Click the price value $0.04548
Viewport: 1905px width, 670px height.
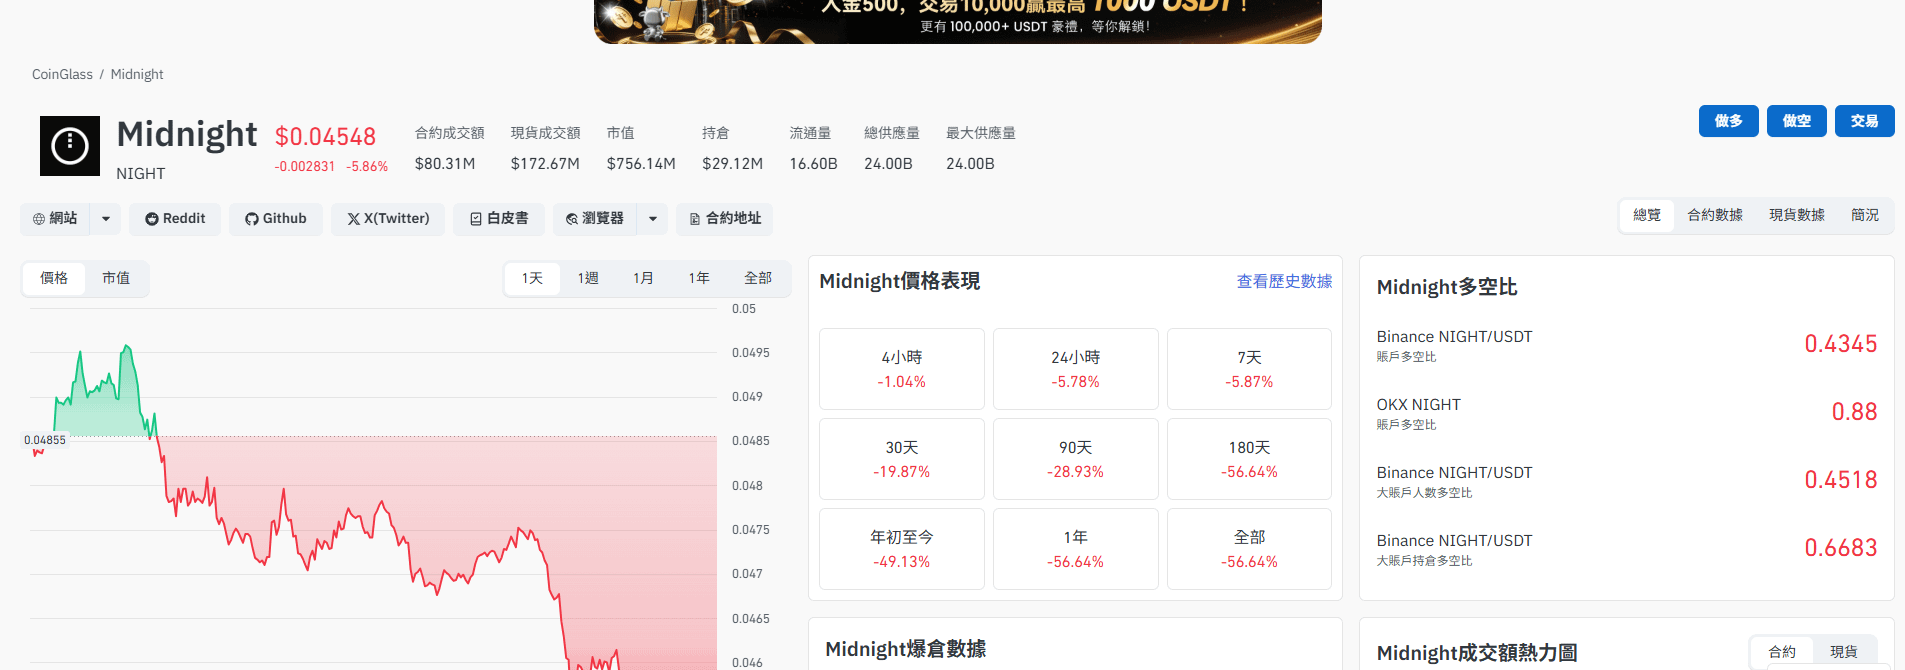pyautogui.click(x=326, y=137)
